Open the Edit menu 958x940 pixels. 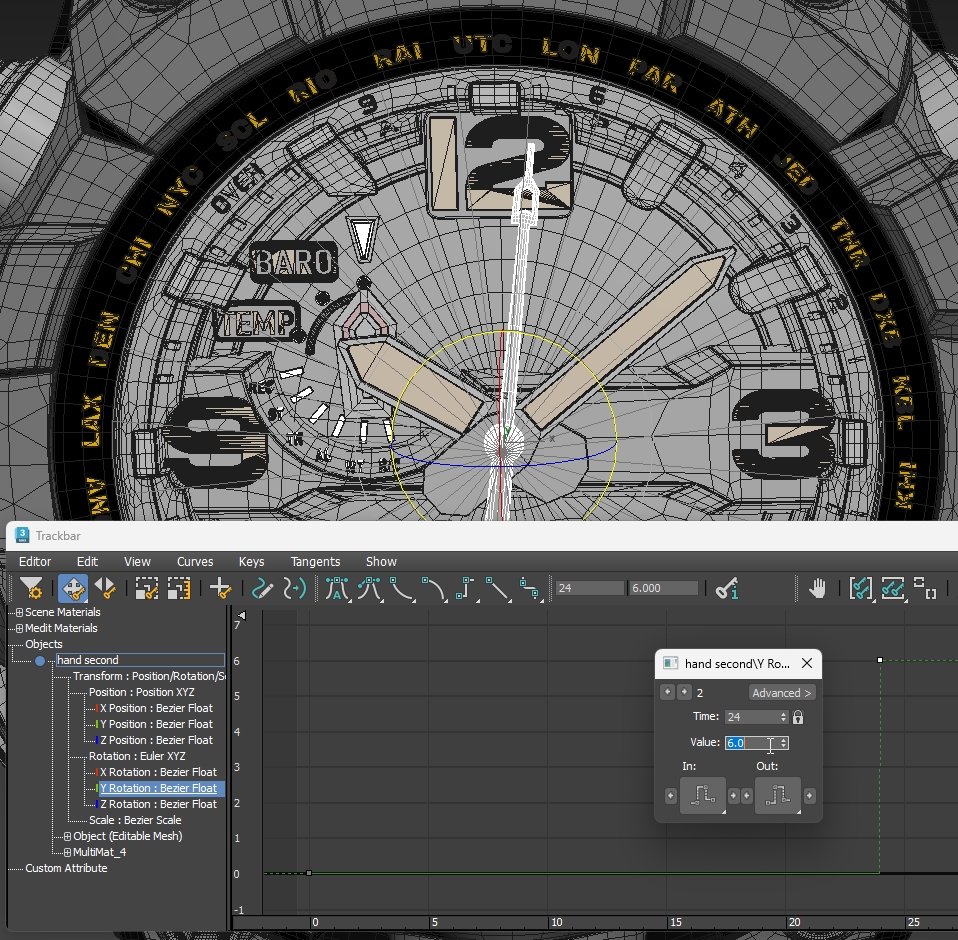point(87,561)
